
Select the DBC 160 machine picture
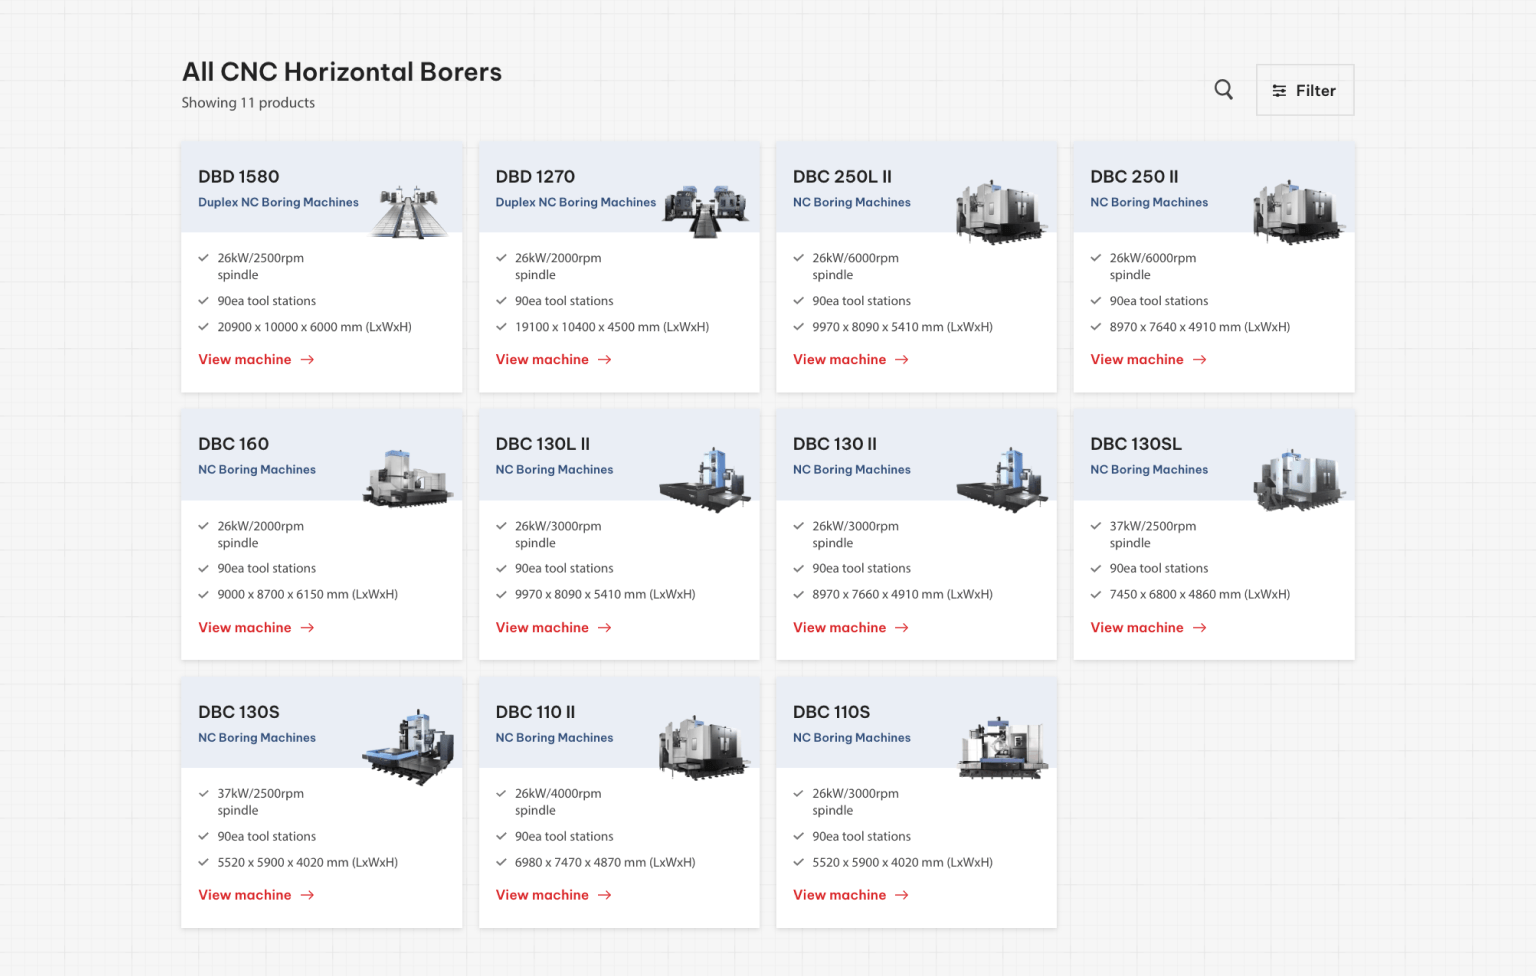[x=408, y=478]
